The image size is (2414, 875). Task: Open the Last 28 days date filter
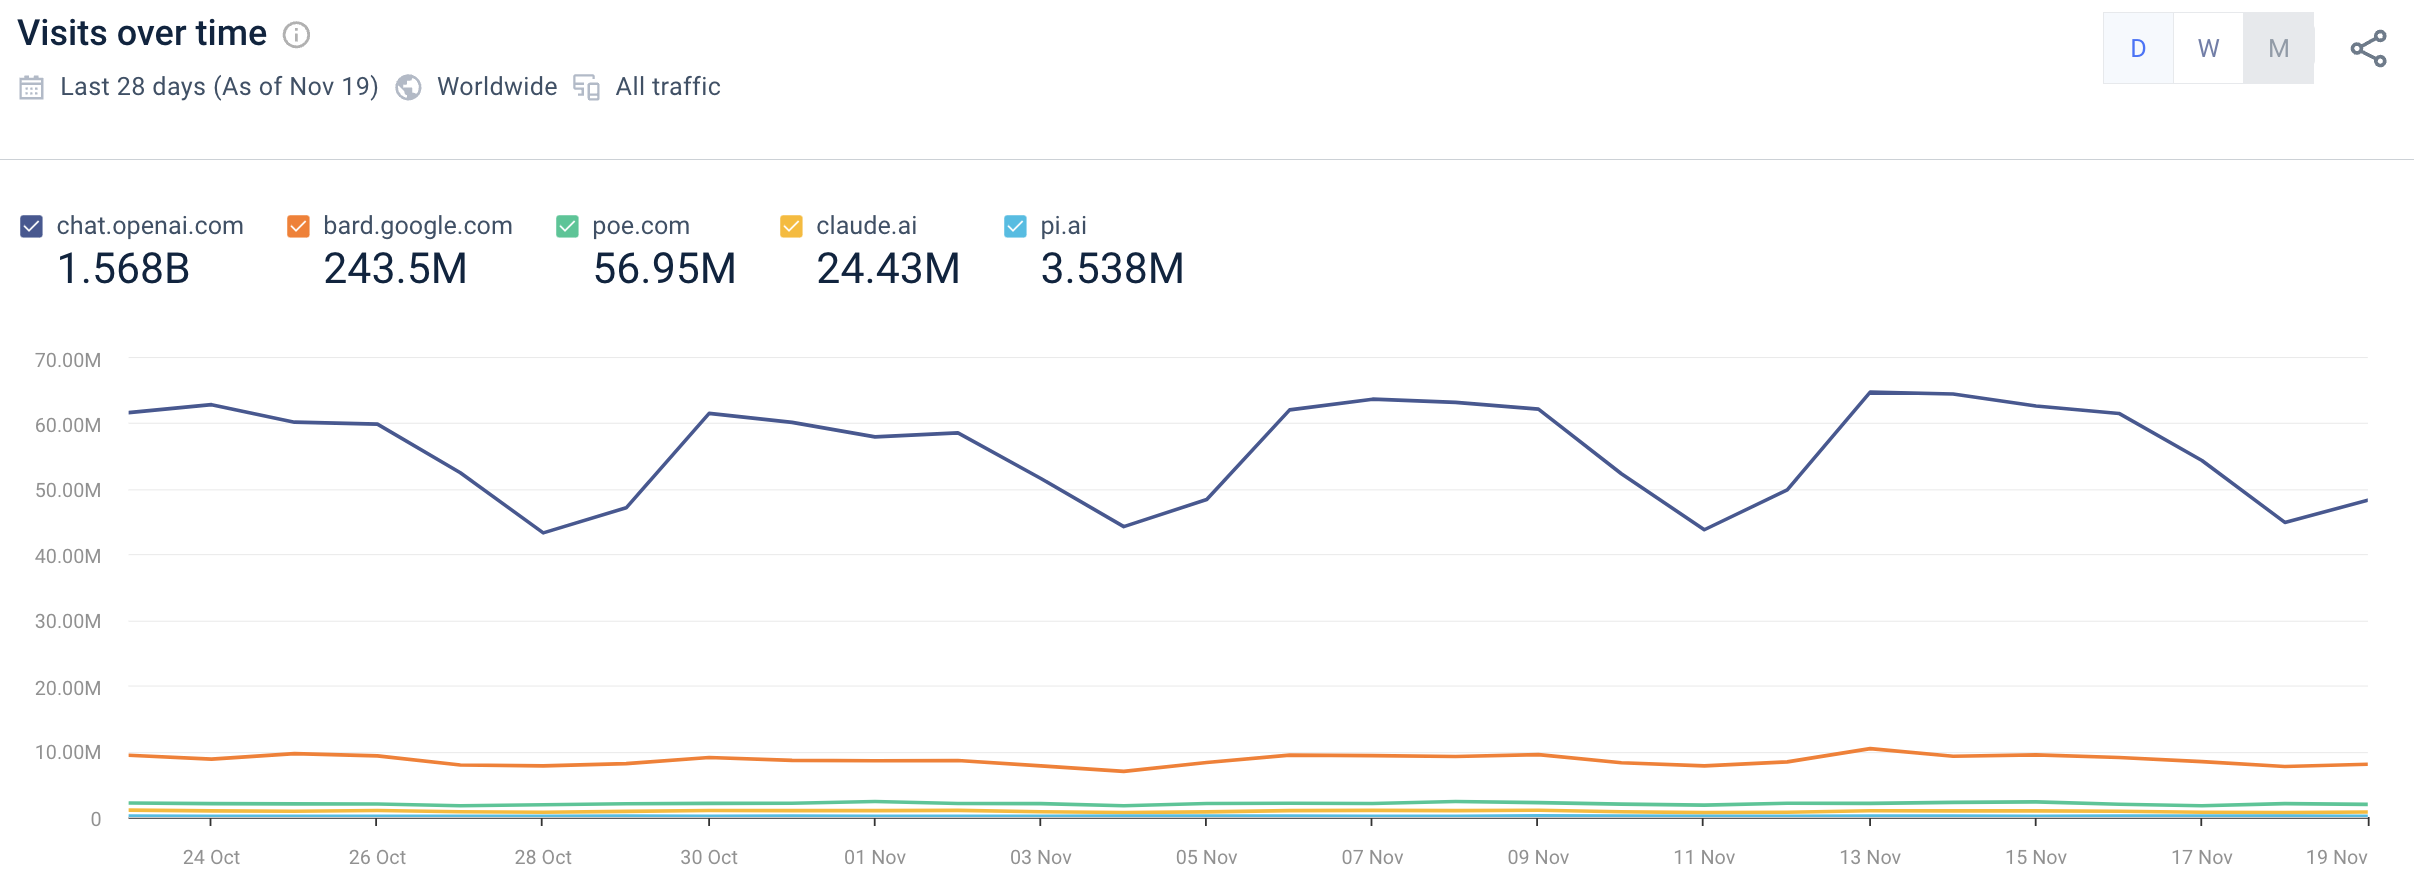tap(219, 87)
